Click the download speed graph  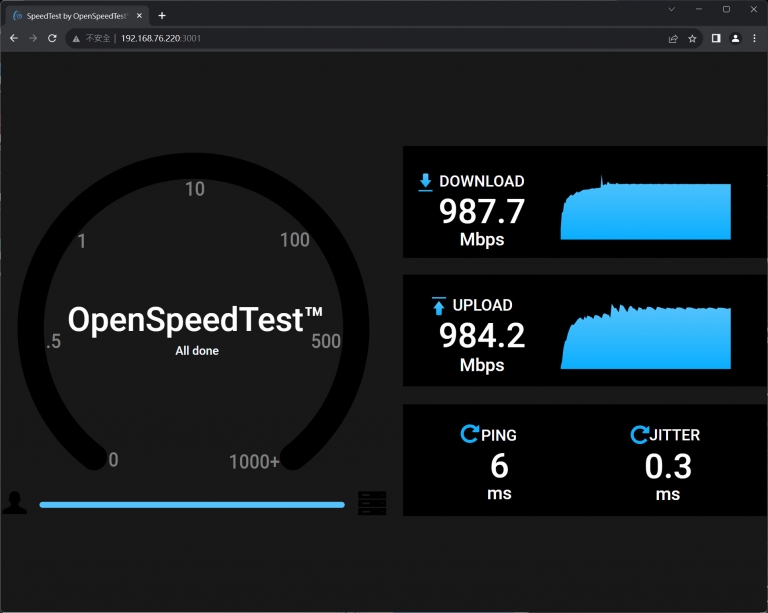[x=646, y=208]
